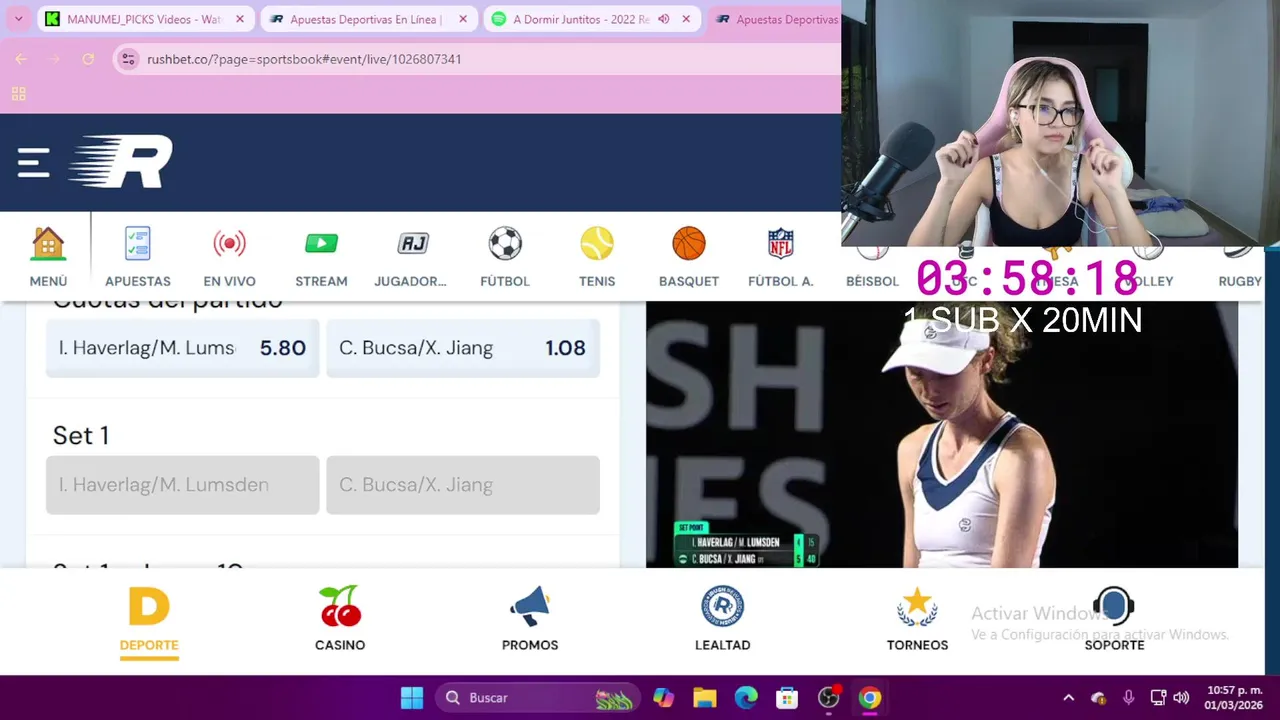
Task: Click the browser back arrow
Action: tap(21, 59)
